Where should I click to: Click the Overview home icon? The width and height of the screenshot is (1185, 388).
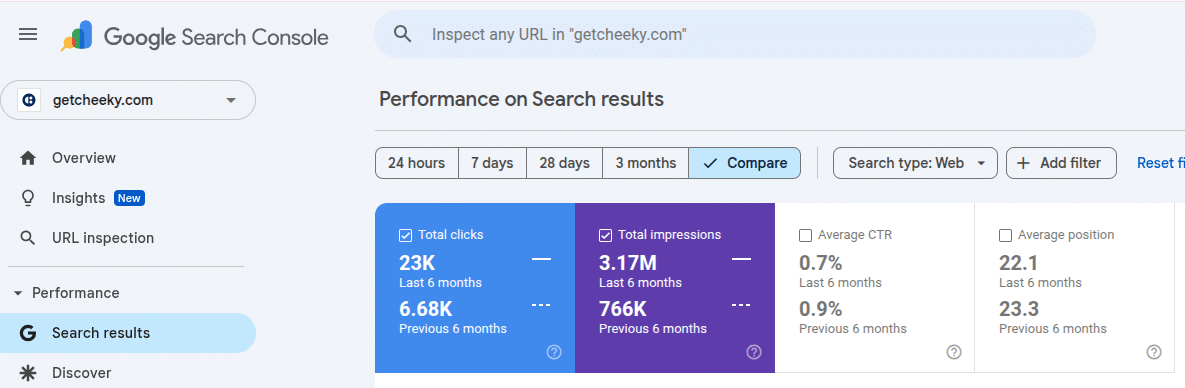28,158
